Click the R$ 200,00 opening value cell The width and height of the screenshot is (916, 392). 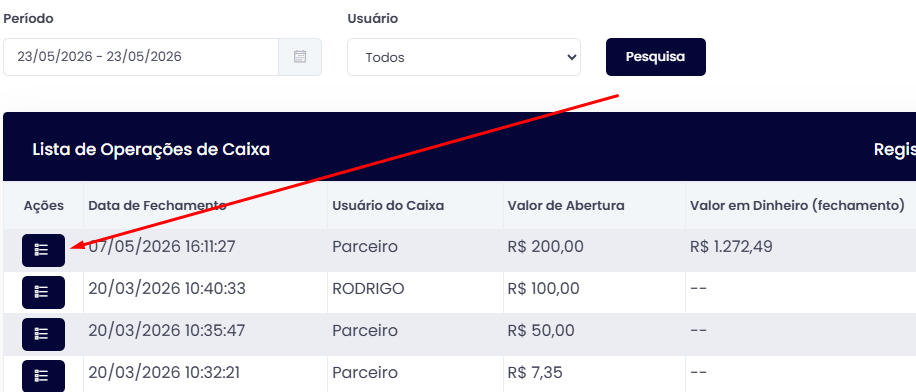[545, 247]
